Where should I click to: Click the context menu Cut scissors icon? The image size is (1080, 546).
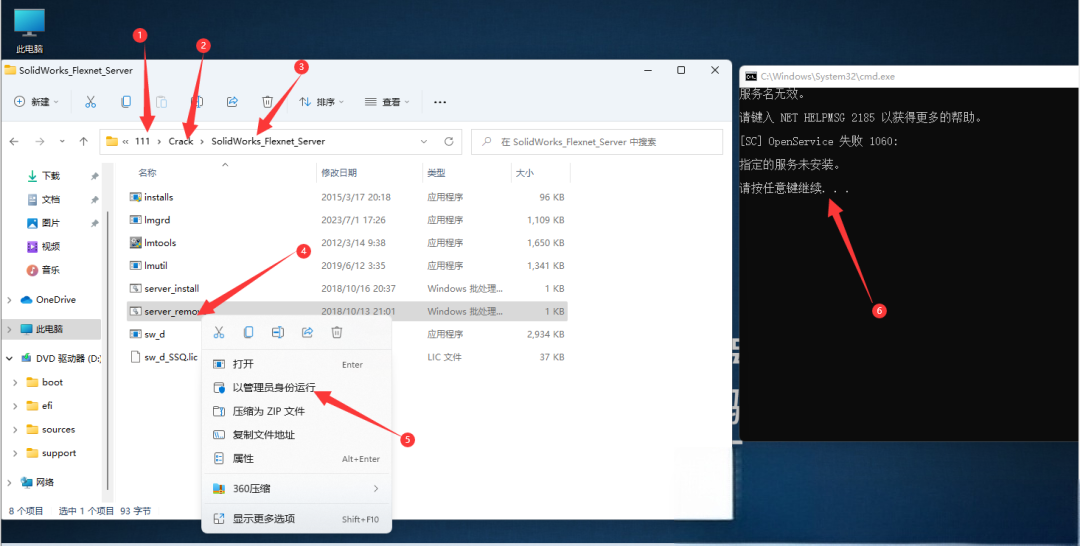coord(219,333)
